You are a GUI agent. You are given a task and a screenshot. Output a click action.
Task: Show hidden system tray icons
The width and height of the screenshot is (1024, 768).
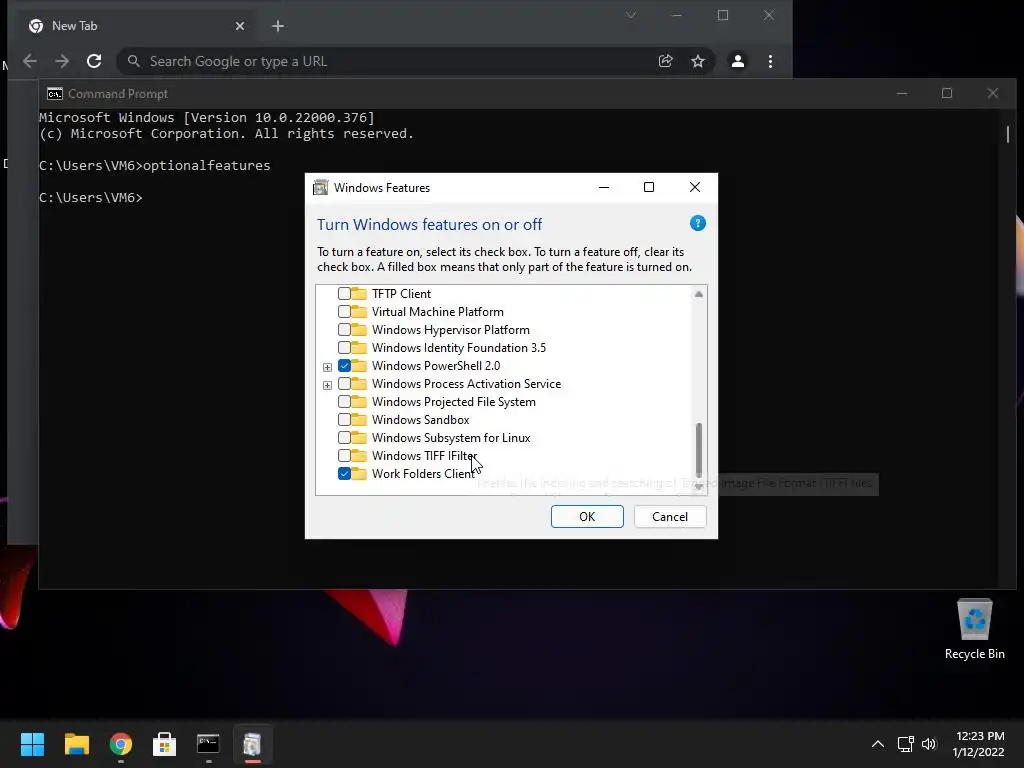coord(878,744)
